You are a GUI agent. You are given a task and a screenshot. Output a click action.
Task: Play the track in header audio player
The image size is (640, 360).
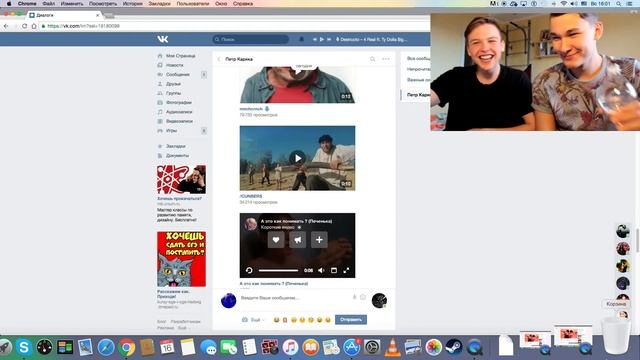(x=322, y=39)
